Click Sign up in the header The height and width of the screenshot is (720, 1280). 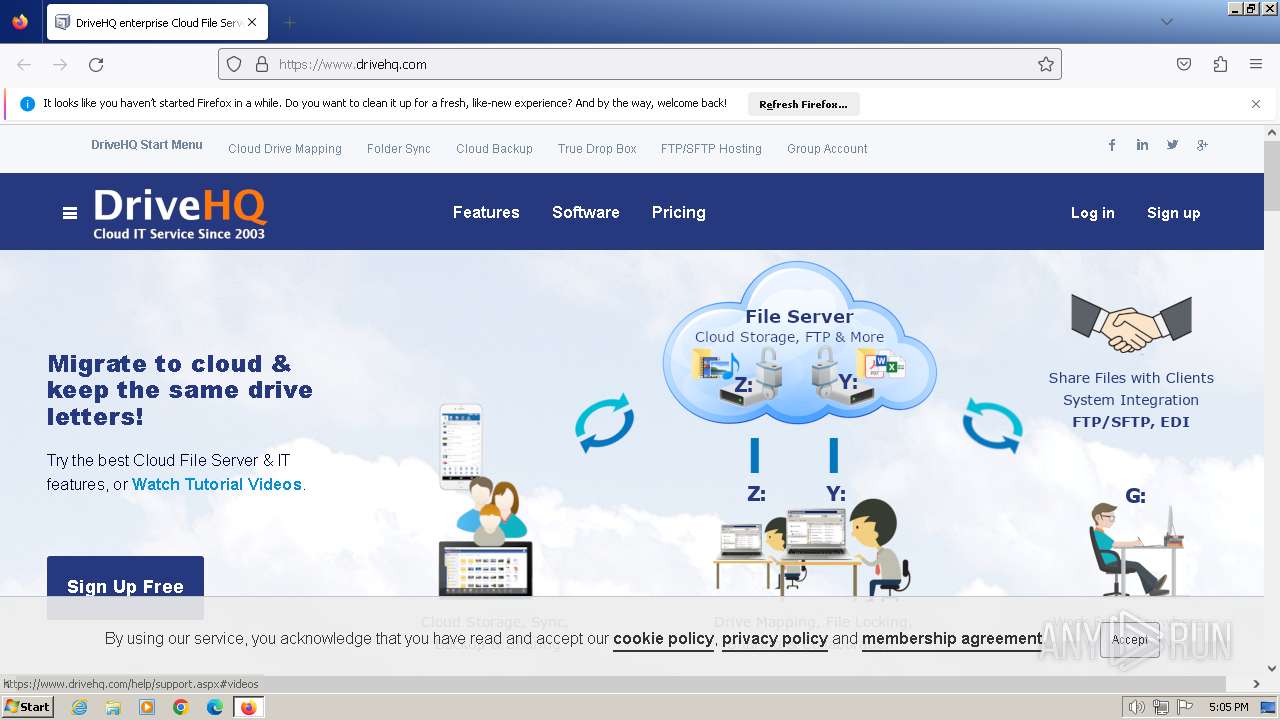(1173, 213)
